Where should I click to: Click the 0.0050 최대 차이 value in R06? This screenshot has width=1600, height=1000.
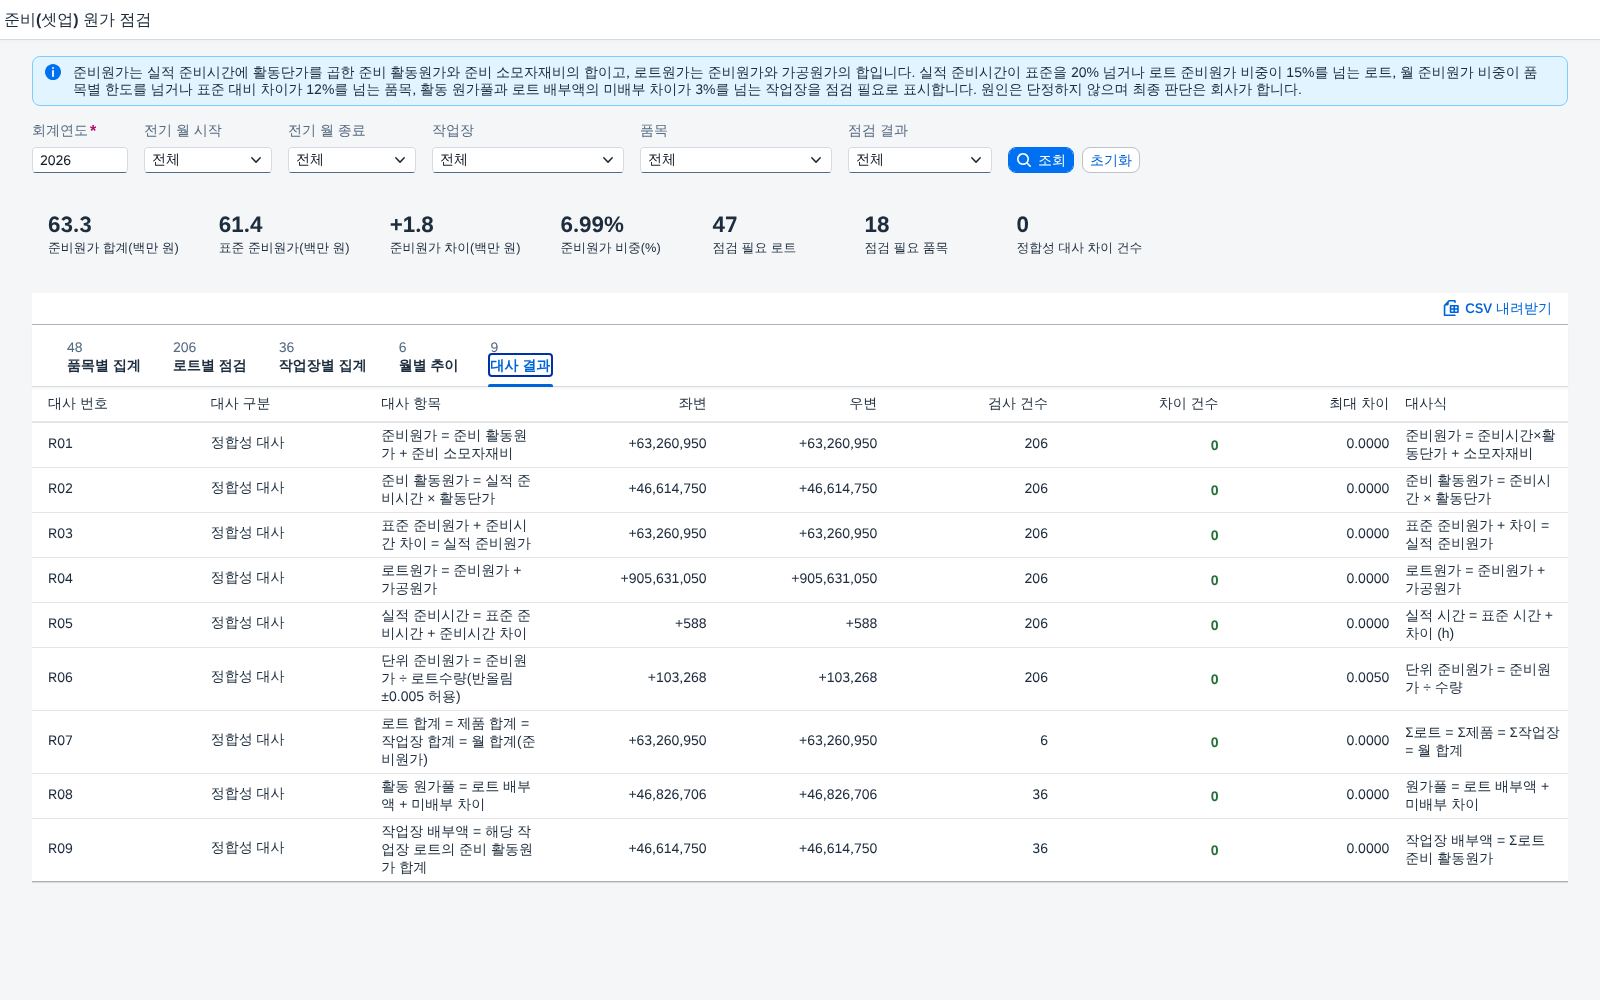1367,678
